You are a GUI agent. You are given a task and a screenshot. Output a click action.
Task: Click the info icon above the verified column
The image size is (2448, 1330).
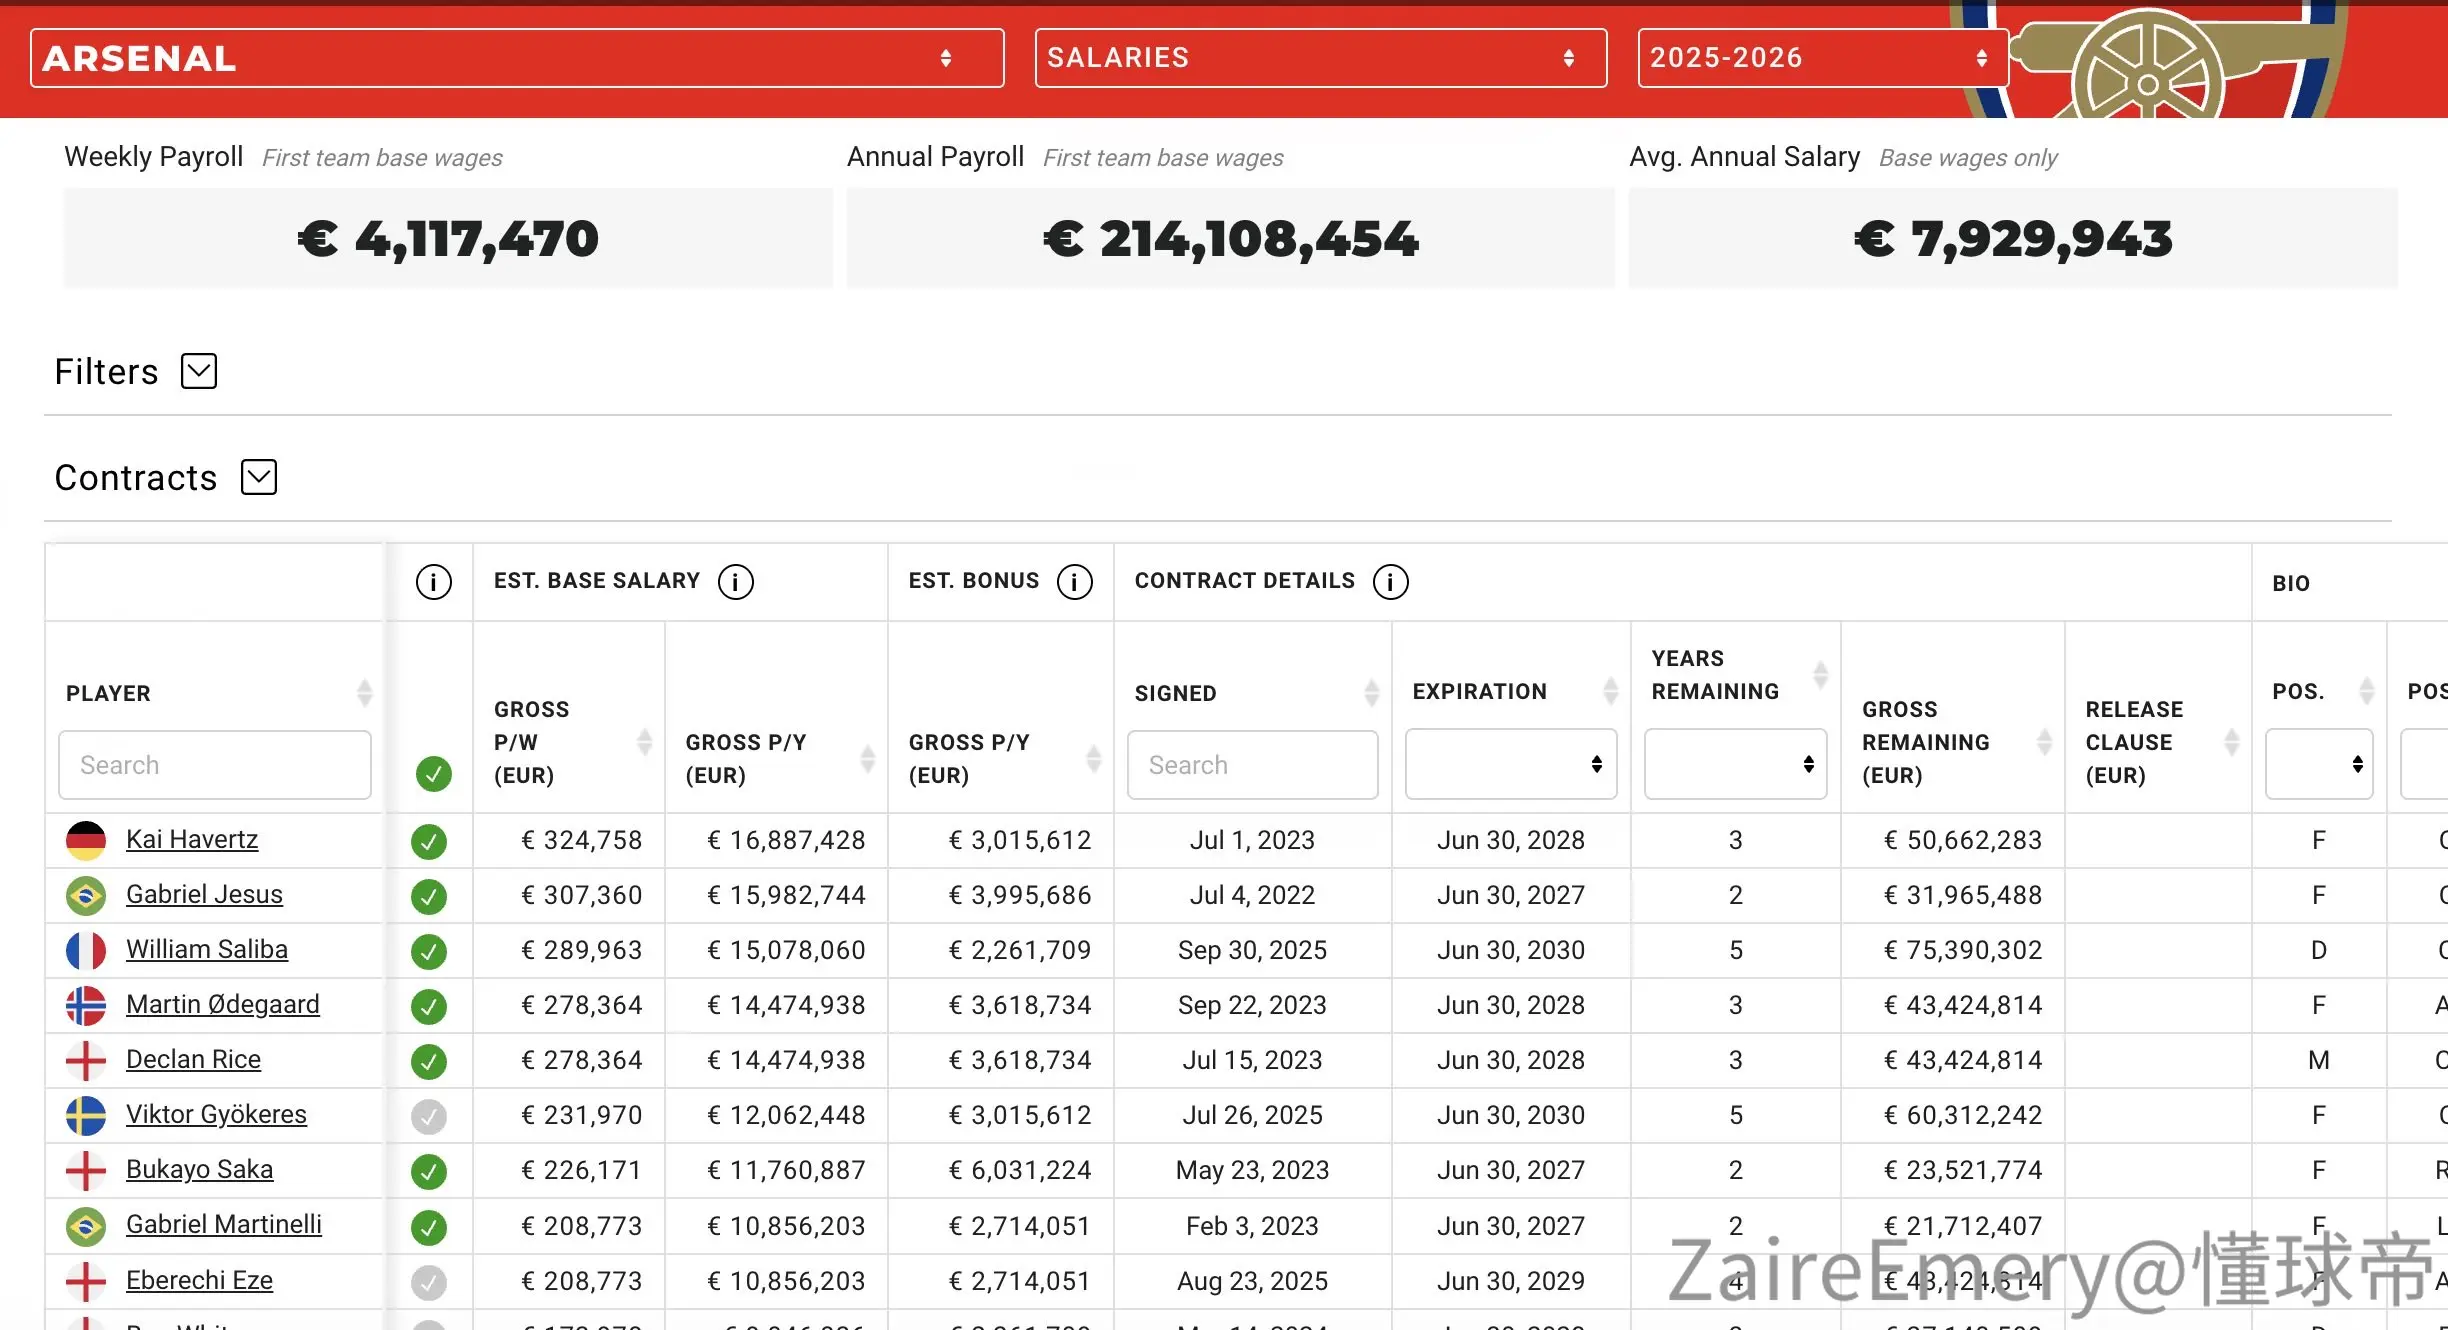pos(433,581)
